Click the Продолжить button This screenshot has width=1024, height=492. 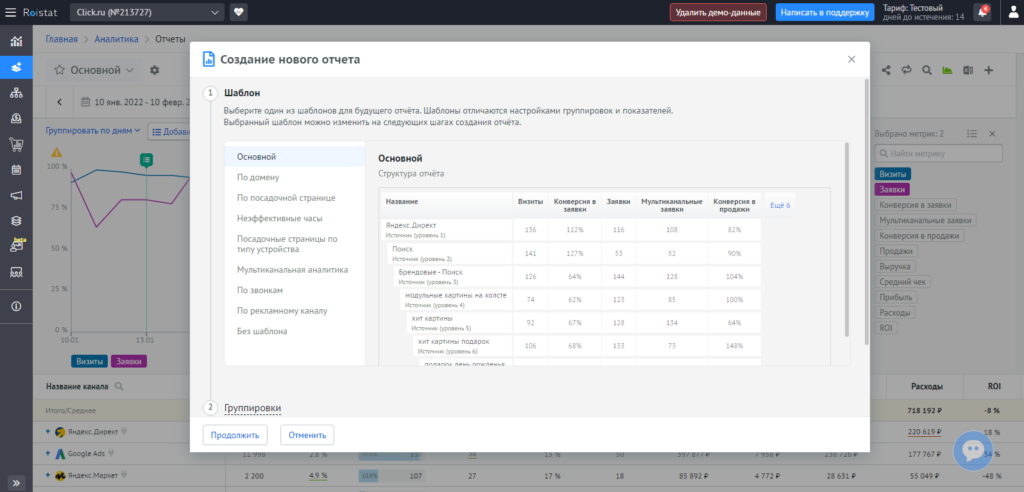[x=236, y=435]
